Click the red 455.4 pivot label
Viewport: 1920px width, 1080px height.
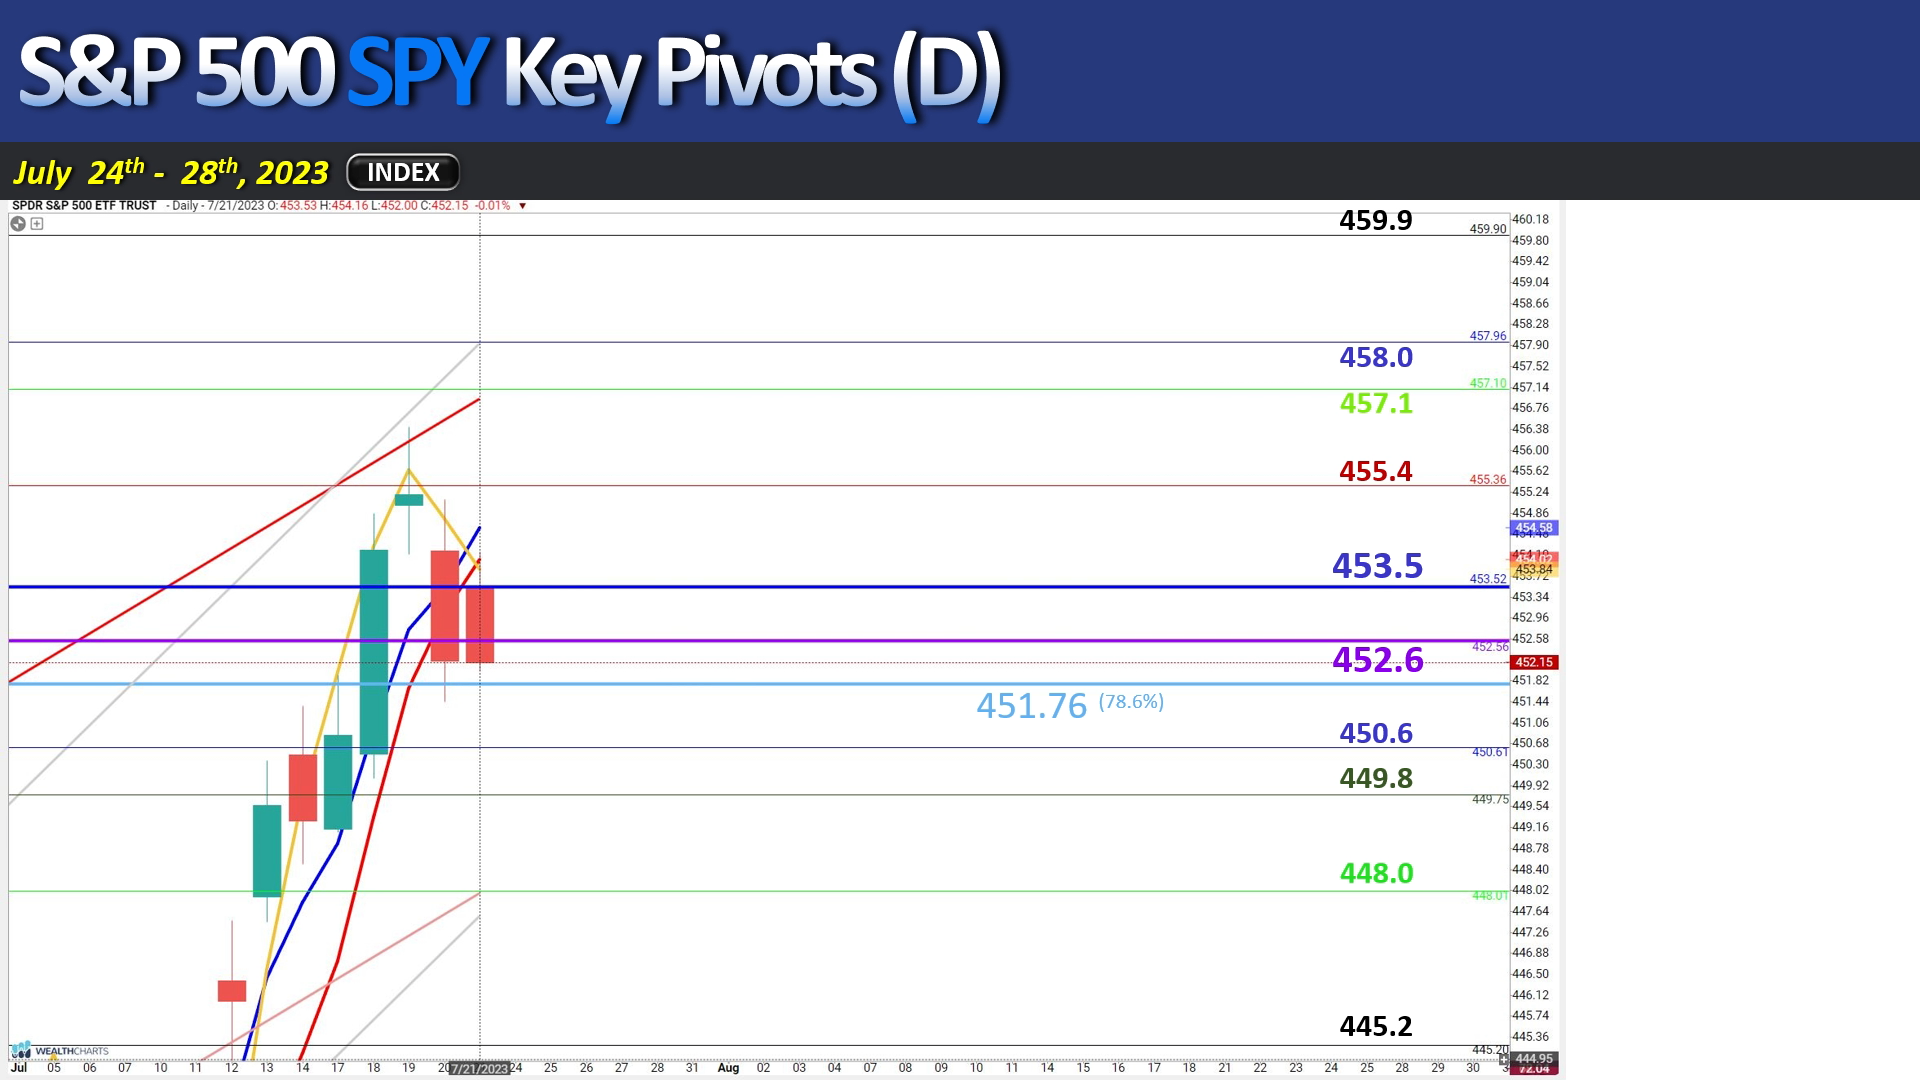point(1376,471)
